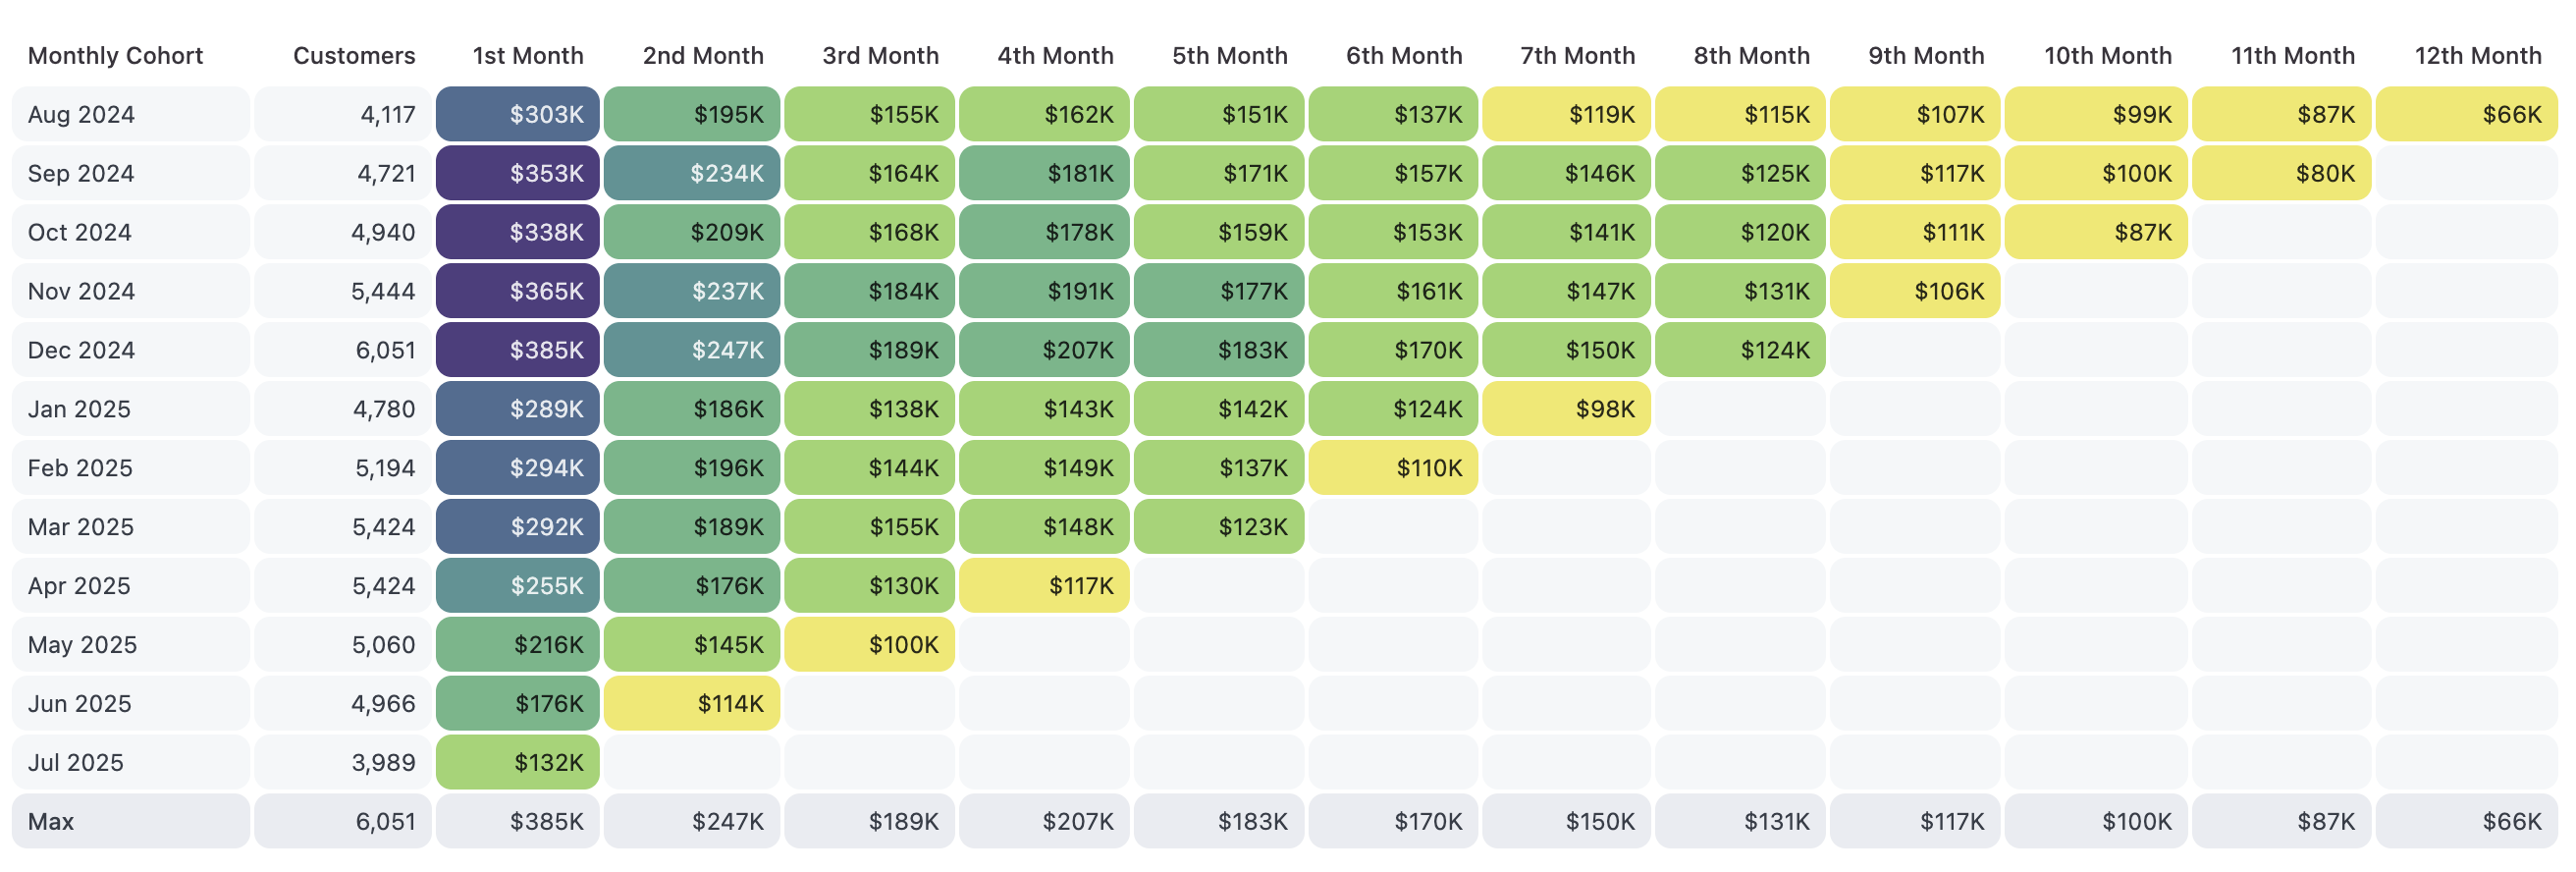The height and width of the screenshot is (872, 2576).
Task: Select the Jul 2025 $132K cell
Action: 518,763
